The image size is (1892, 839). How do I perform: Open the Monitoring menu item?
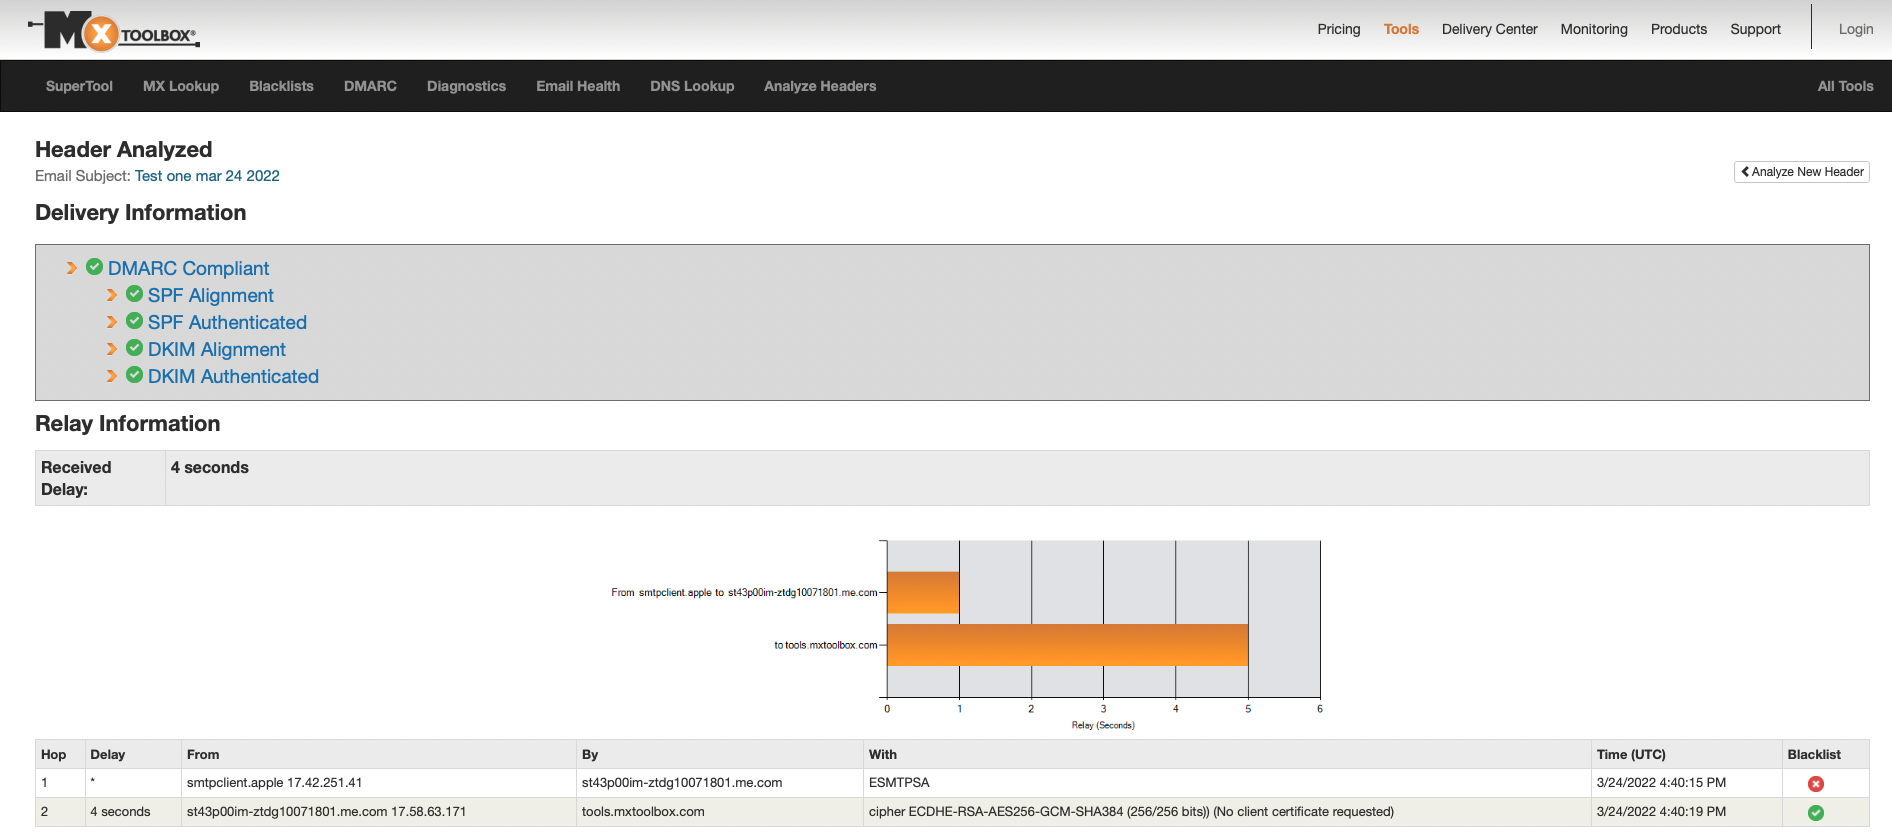coord(1594,29)
